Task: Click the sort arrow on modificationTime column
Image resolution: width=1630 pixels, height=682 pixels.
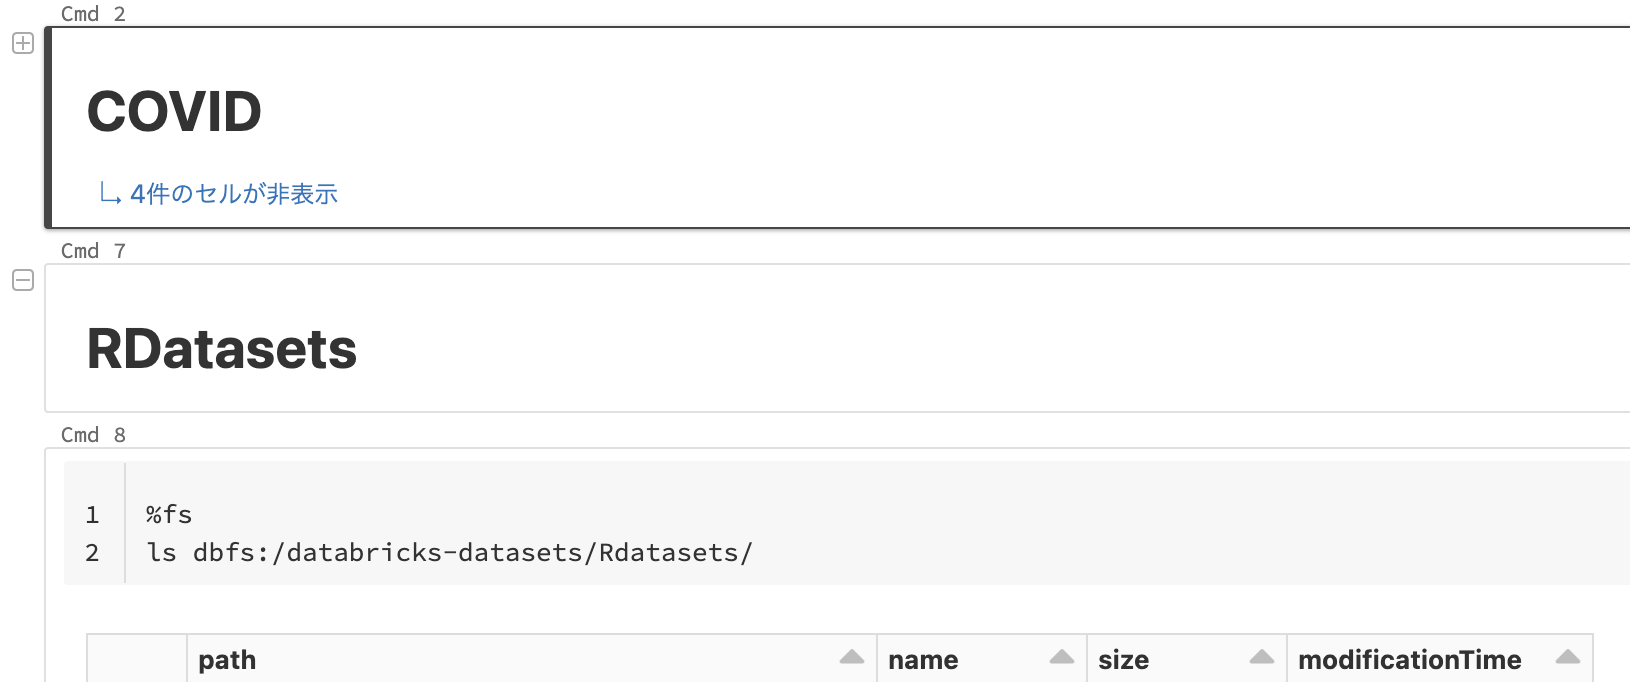Action: pos(1566,658)
